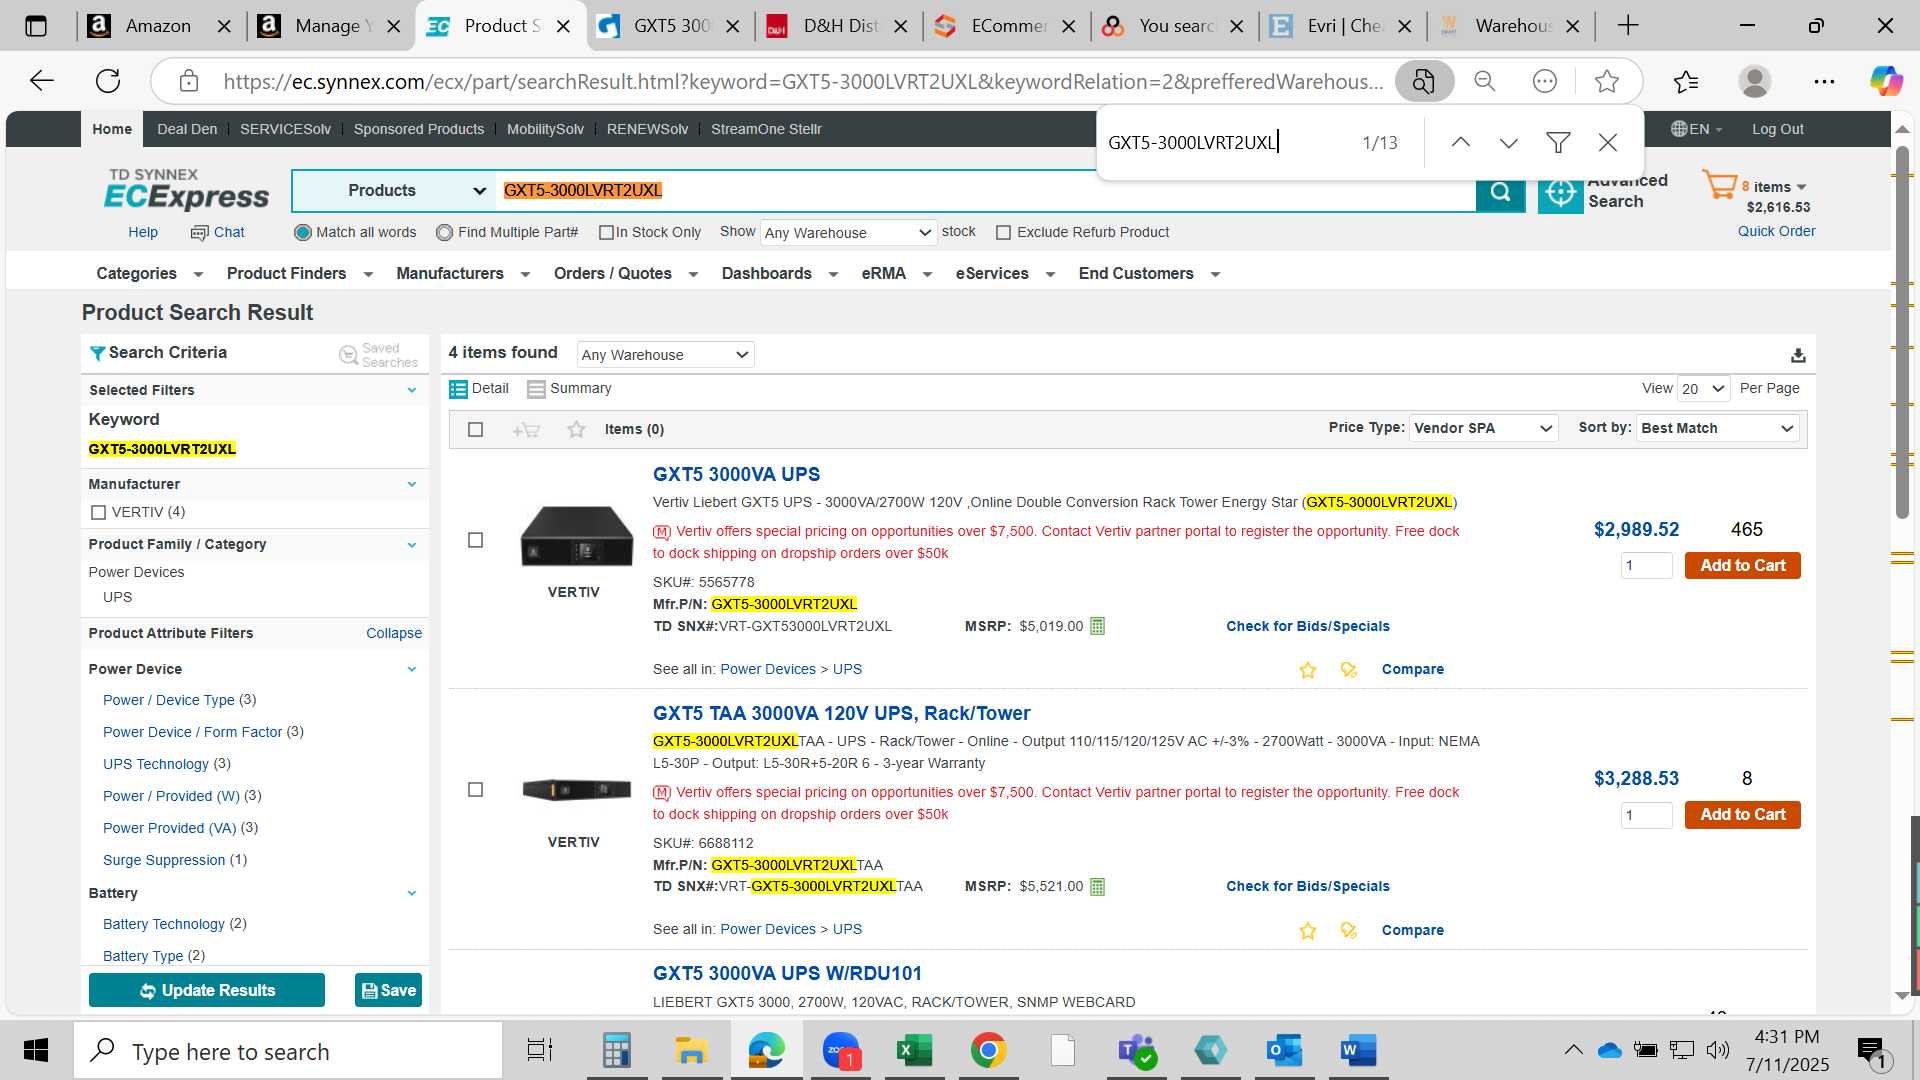Click the favorite star in Items bar
1920x1080 pixels.
click(576, 430)
